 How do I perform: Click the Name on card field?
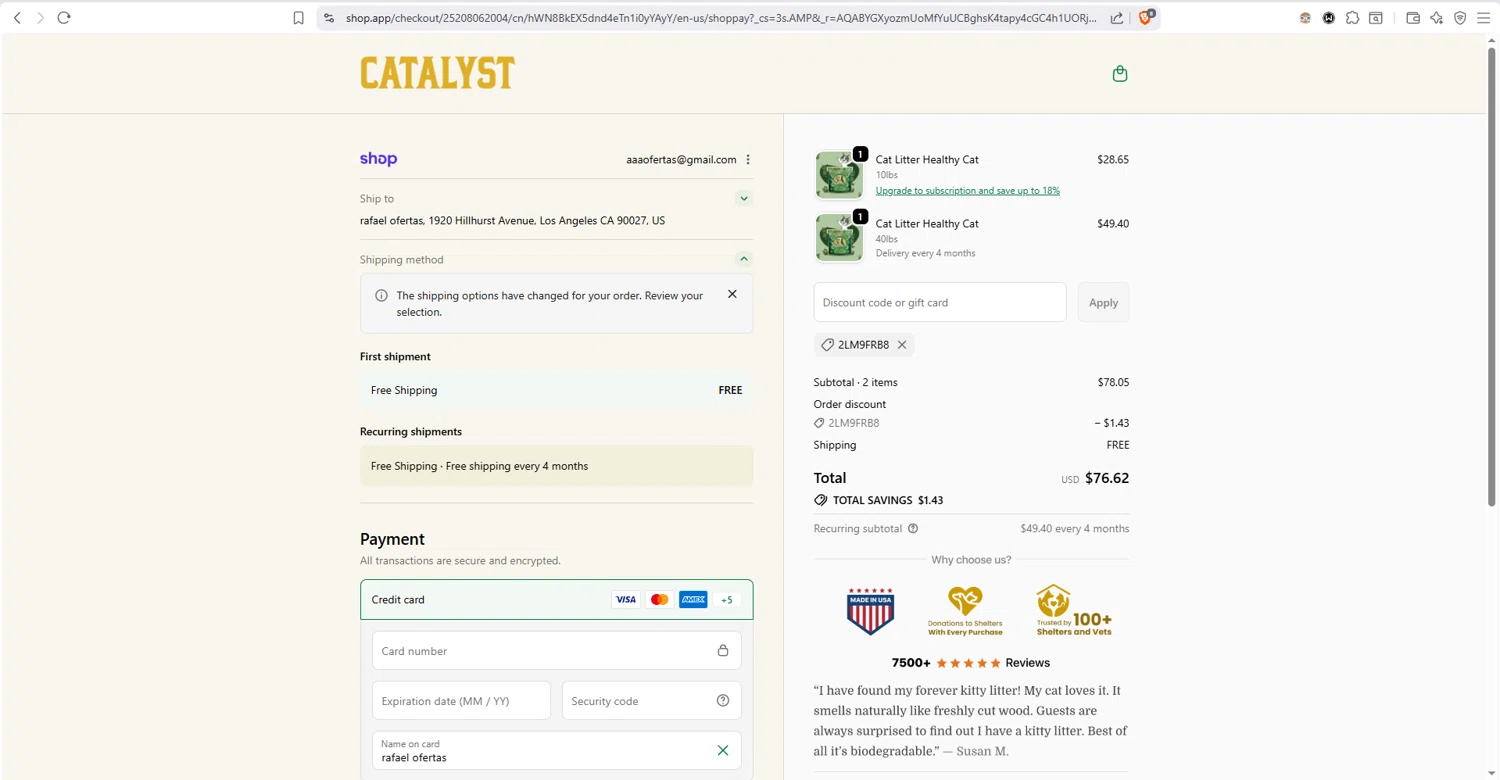tap(557, 751)
